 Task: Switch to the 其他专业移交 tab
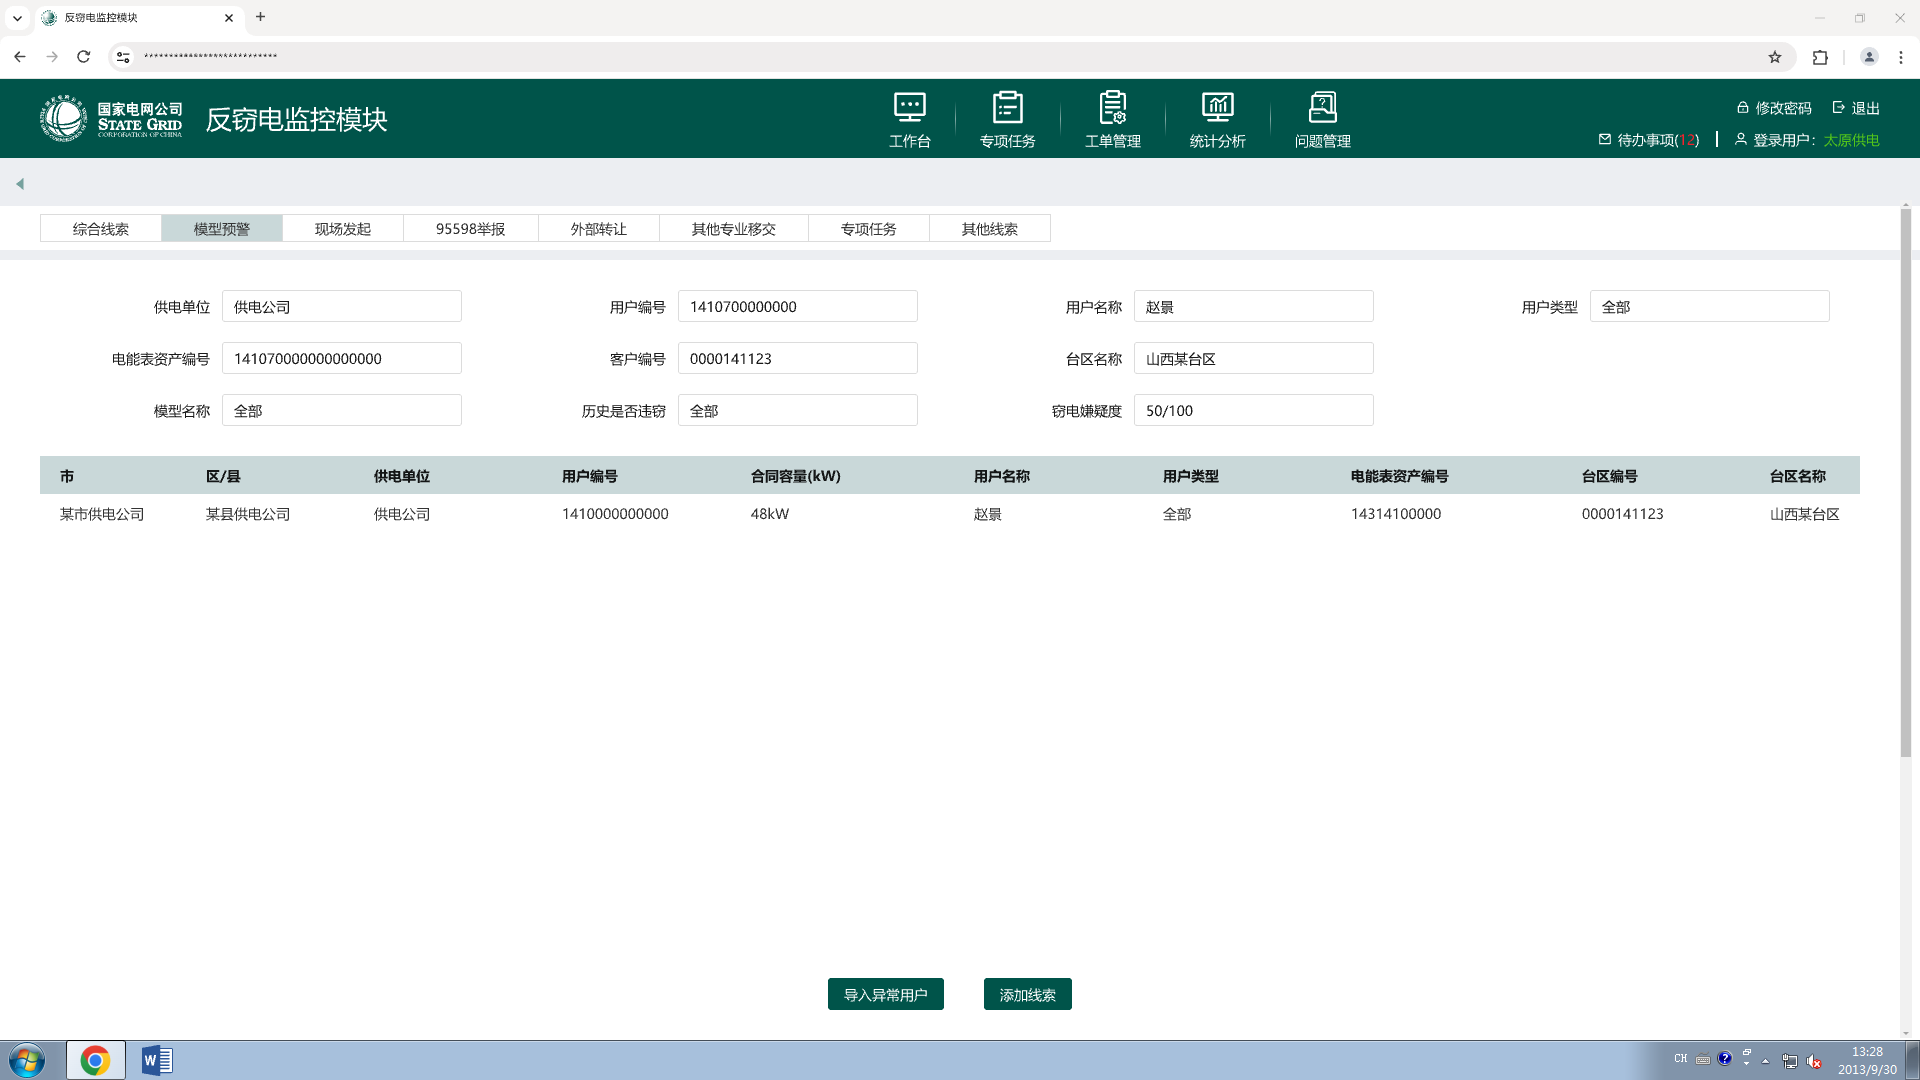click(733, 229)
